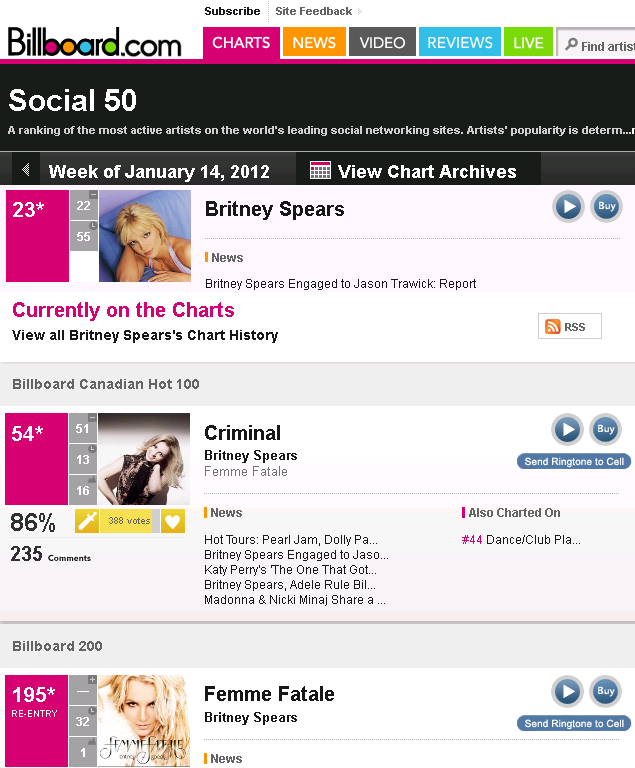Go to previous week arrow

(x=25, y=170)
